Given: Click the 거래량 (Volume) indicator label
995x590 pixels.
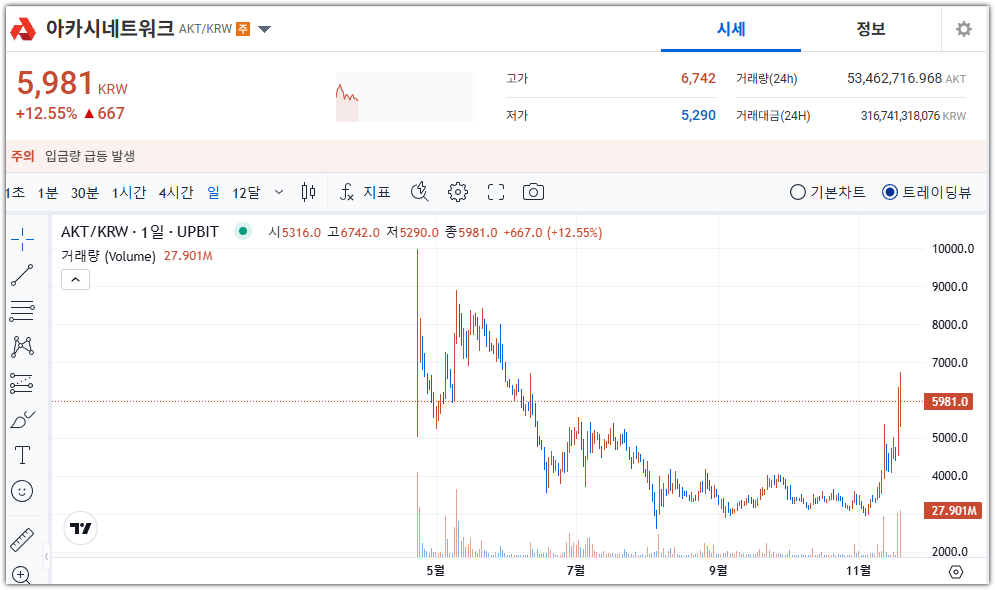Looking at the screenshot, I should [108, 256].
